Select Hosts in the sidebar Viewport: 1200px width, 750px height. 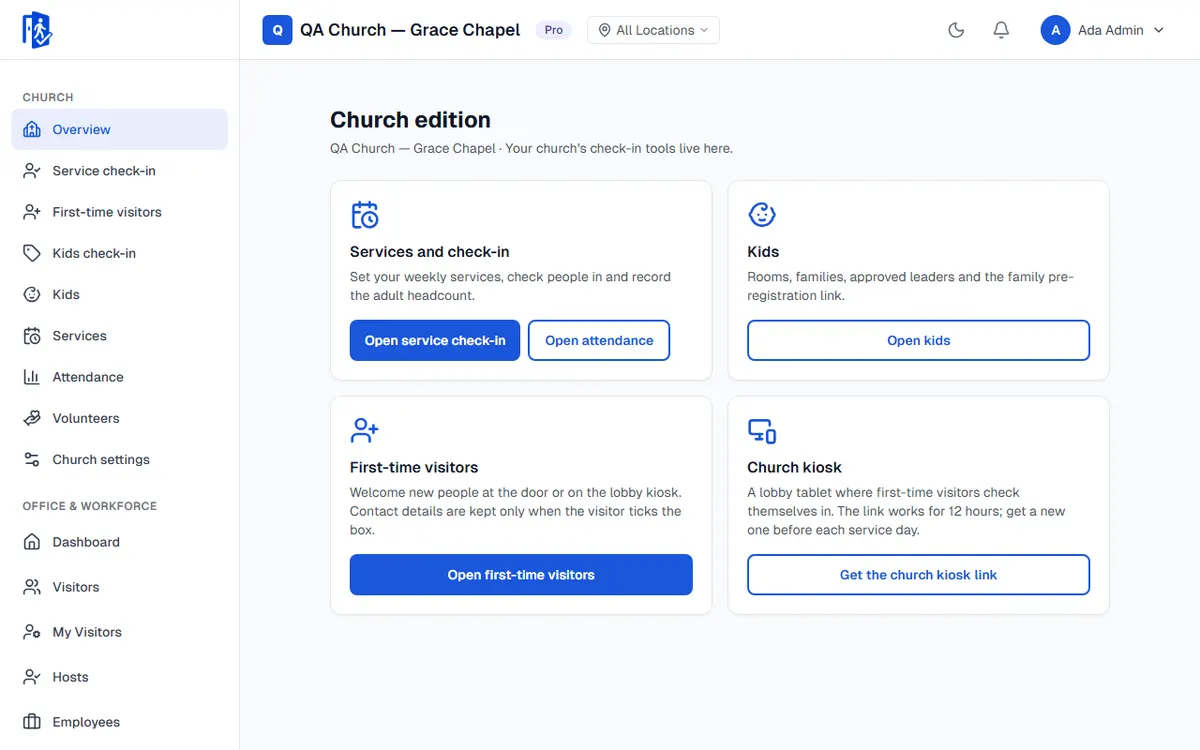click(x=120, y=677)
